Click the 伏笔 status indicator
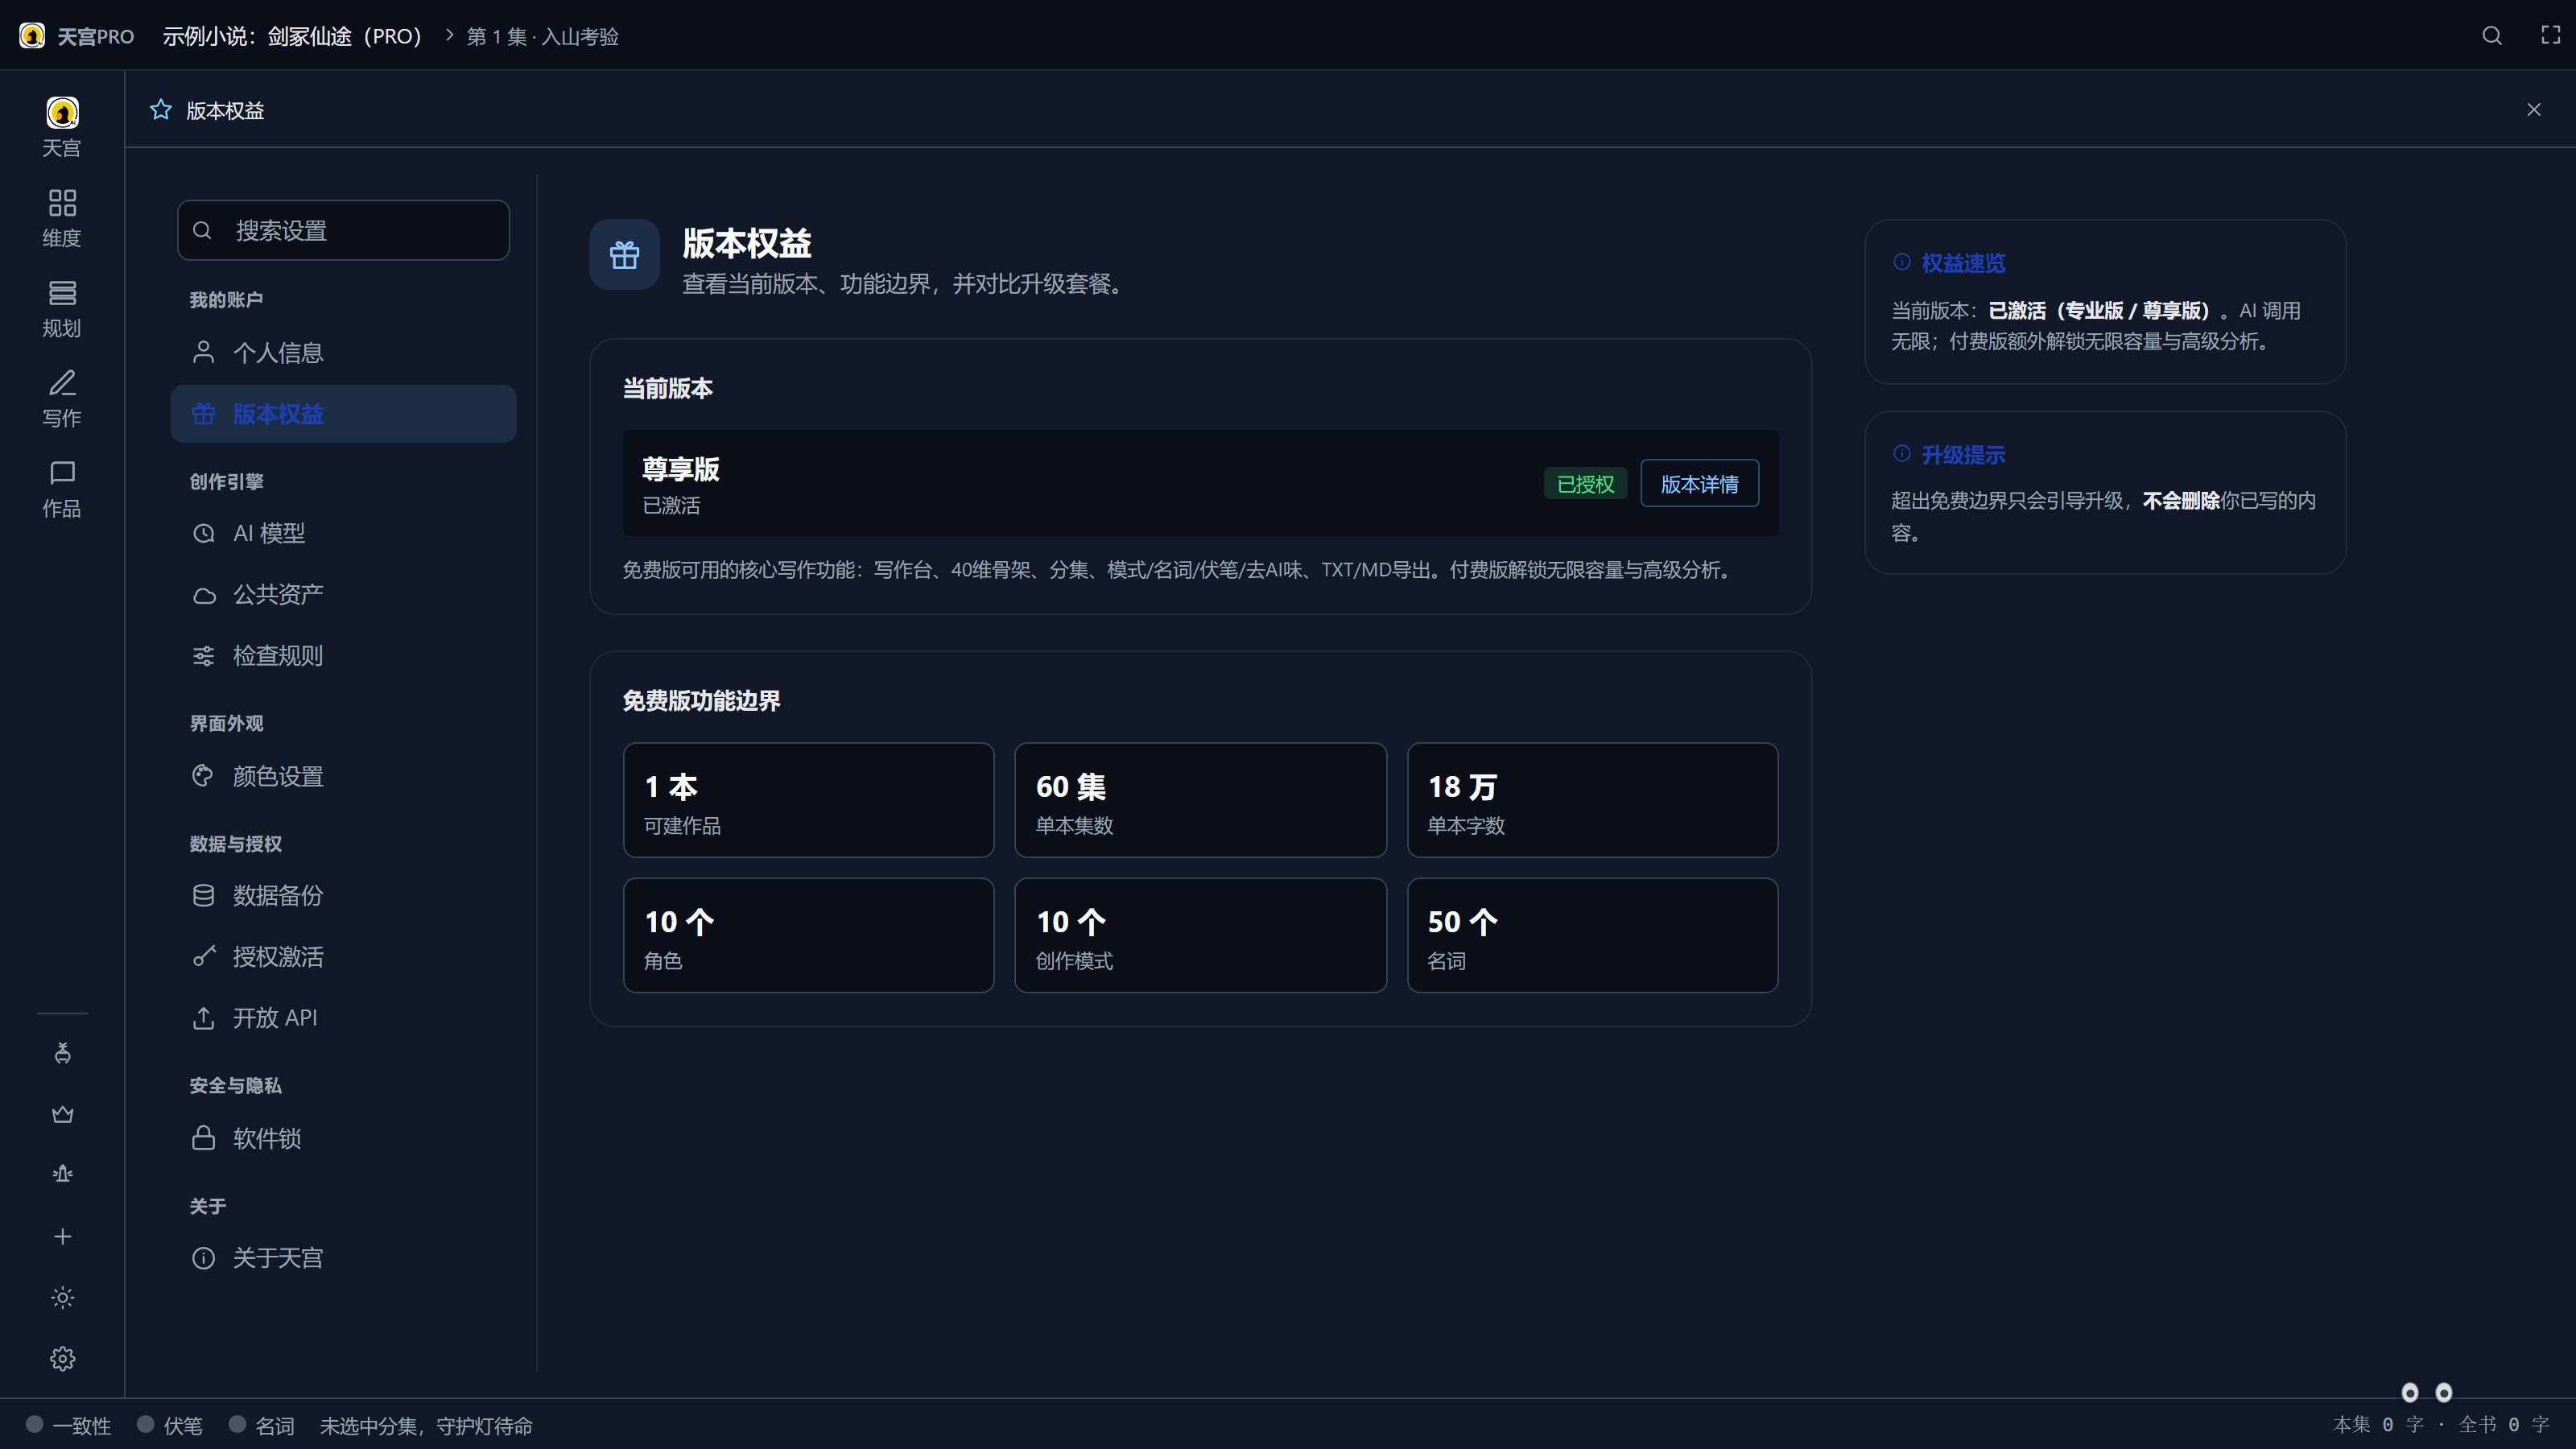Screen dimensions: 2576x1449 [169, 1425]
